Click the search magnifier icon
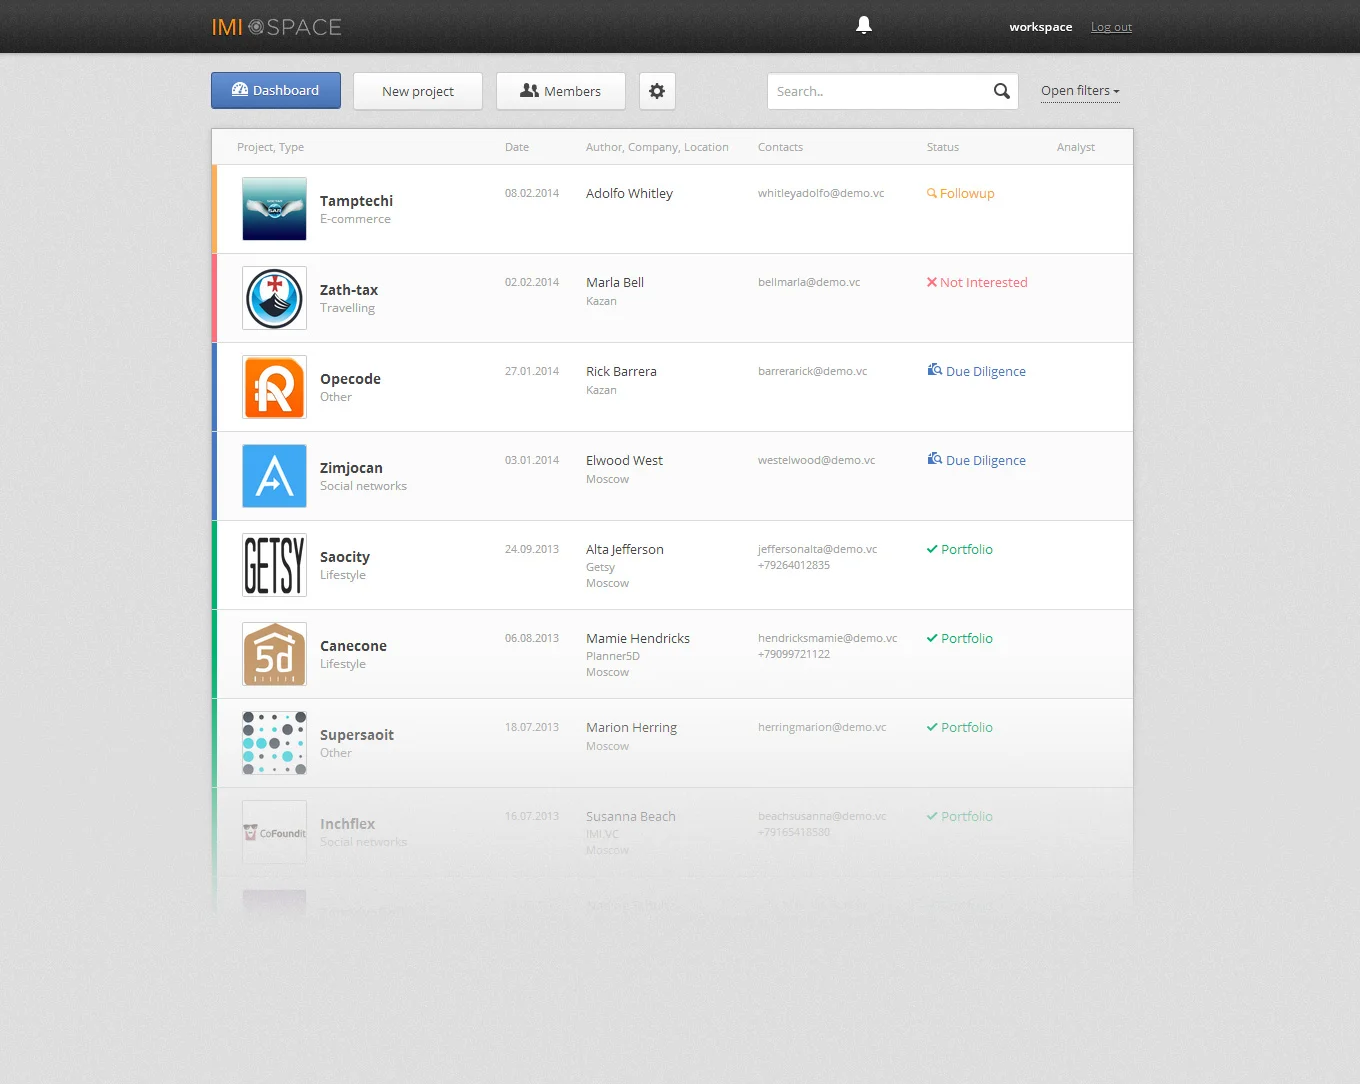 click(1001, 91)
